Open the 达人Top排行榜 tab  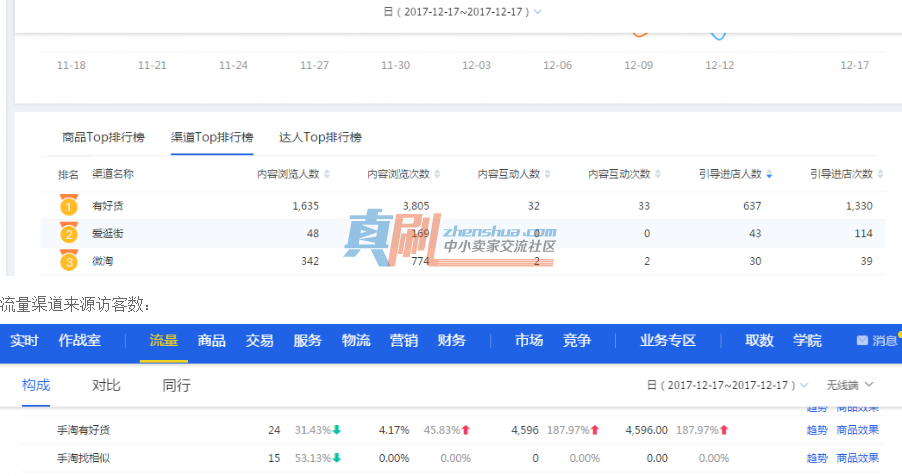pos(320,137)
